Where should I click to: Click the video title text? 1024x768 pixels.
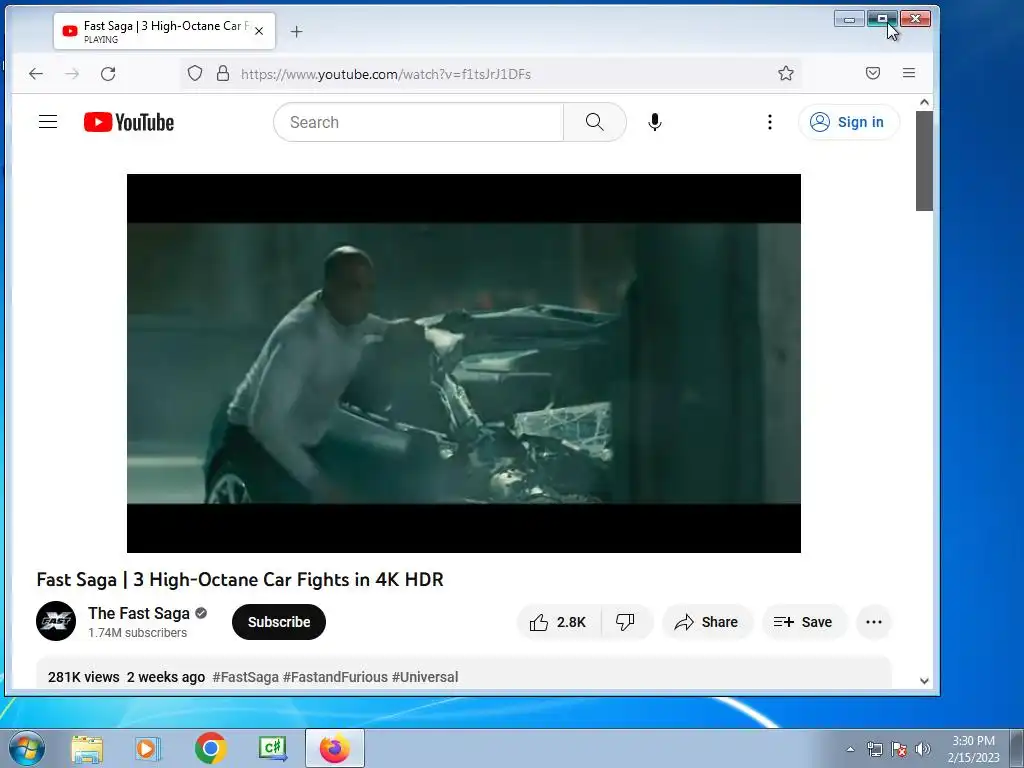tap(240, 580)
